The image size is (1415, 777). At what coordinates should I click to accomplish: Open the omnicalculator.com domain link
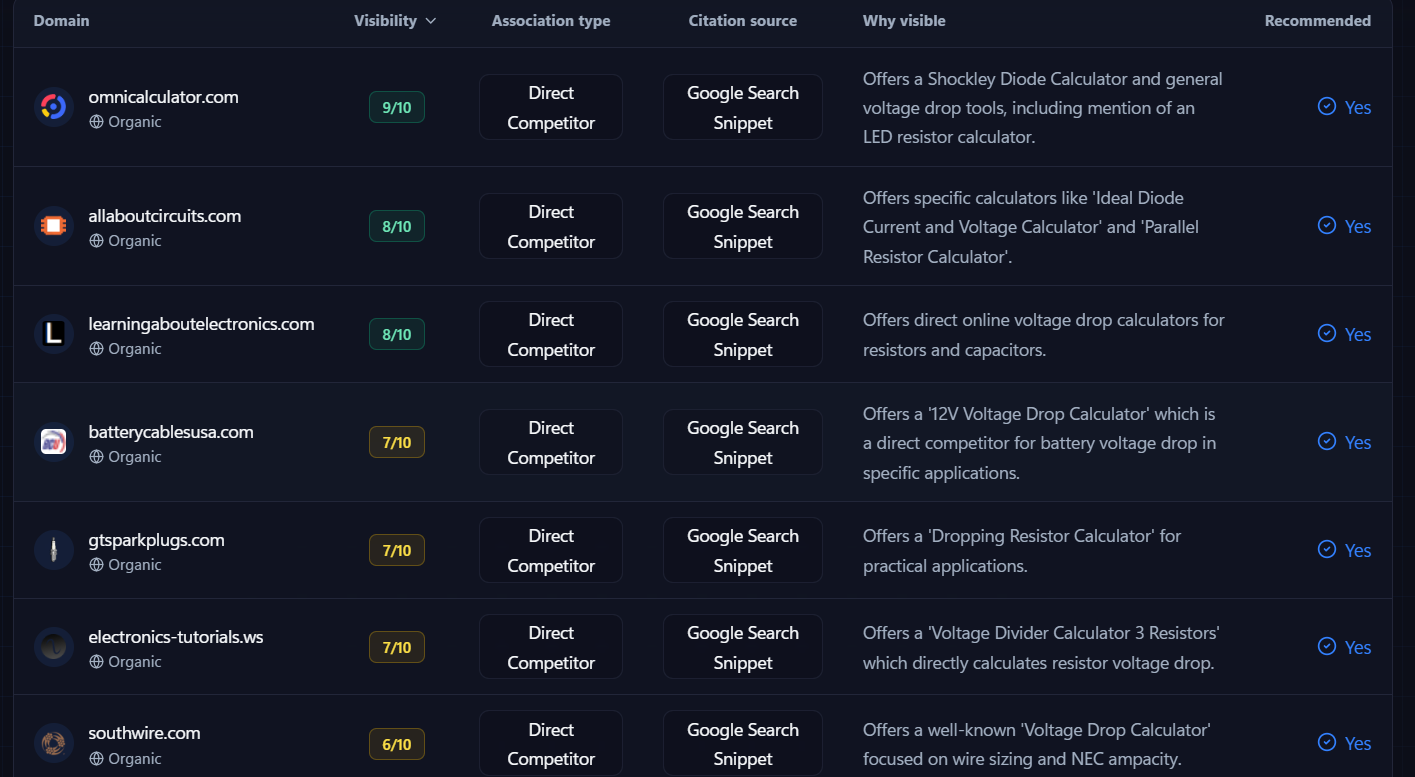click(x=163, y=97)
